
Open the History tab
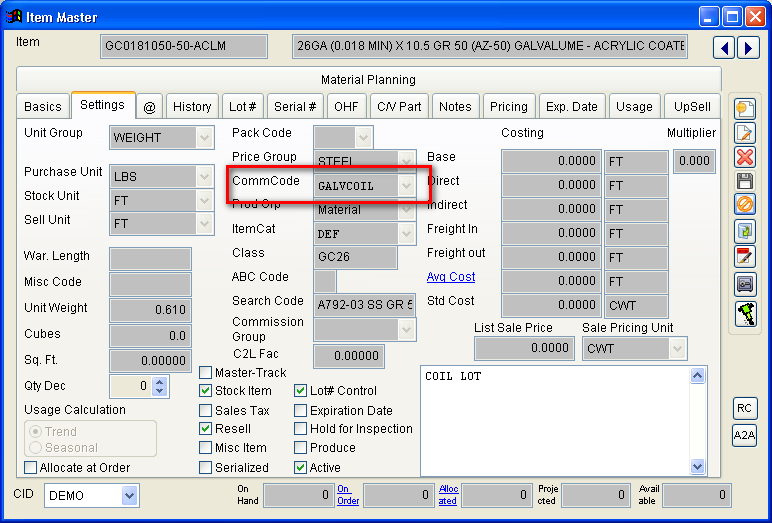pyautogui.click(x=192, y=107)
